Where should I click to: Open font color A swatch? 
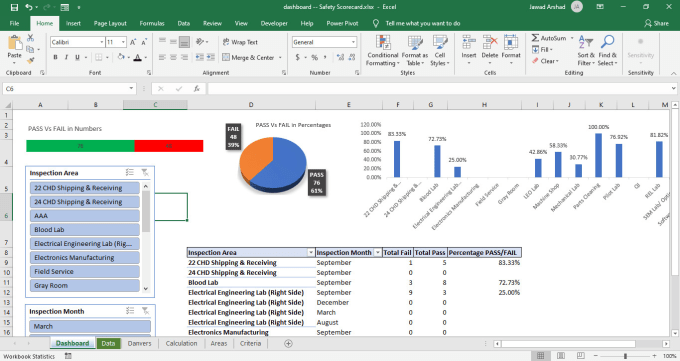coord(137,57)
